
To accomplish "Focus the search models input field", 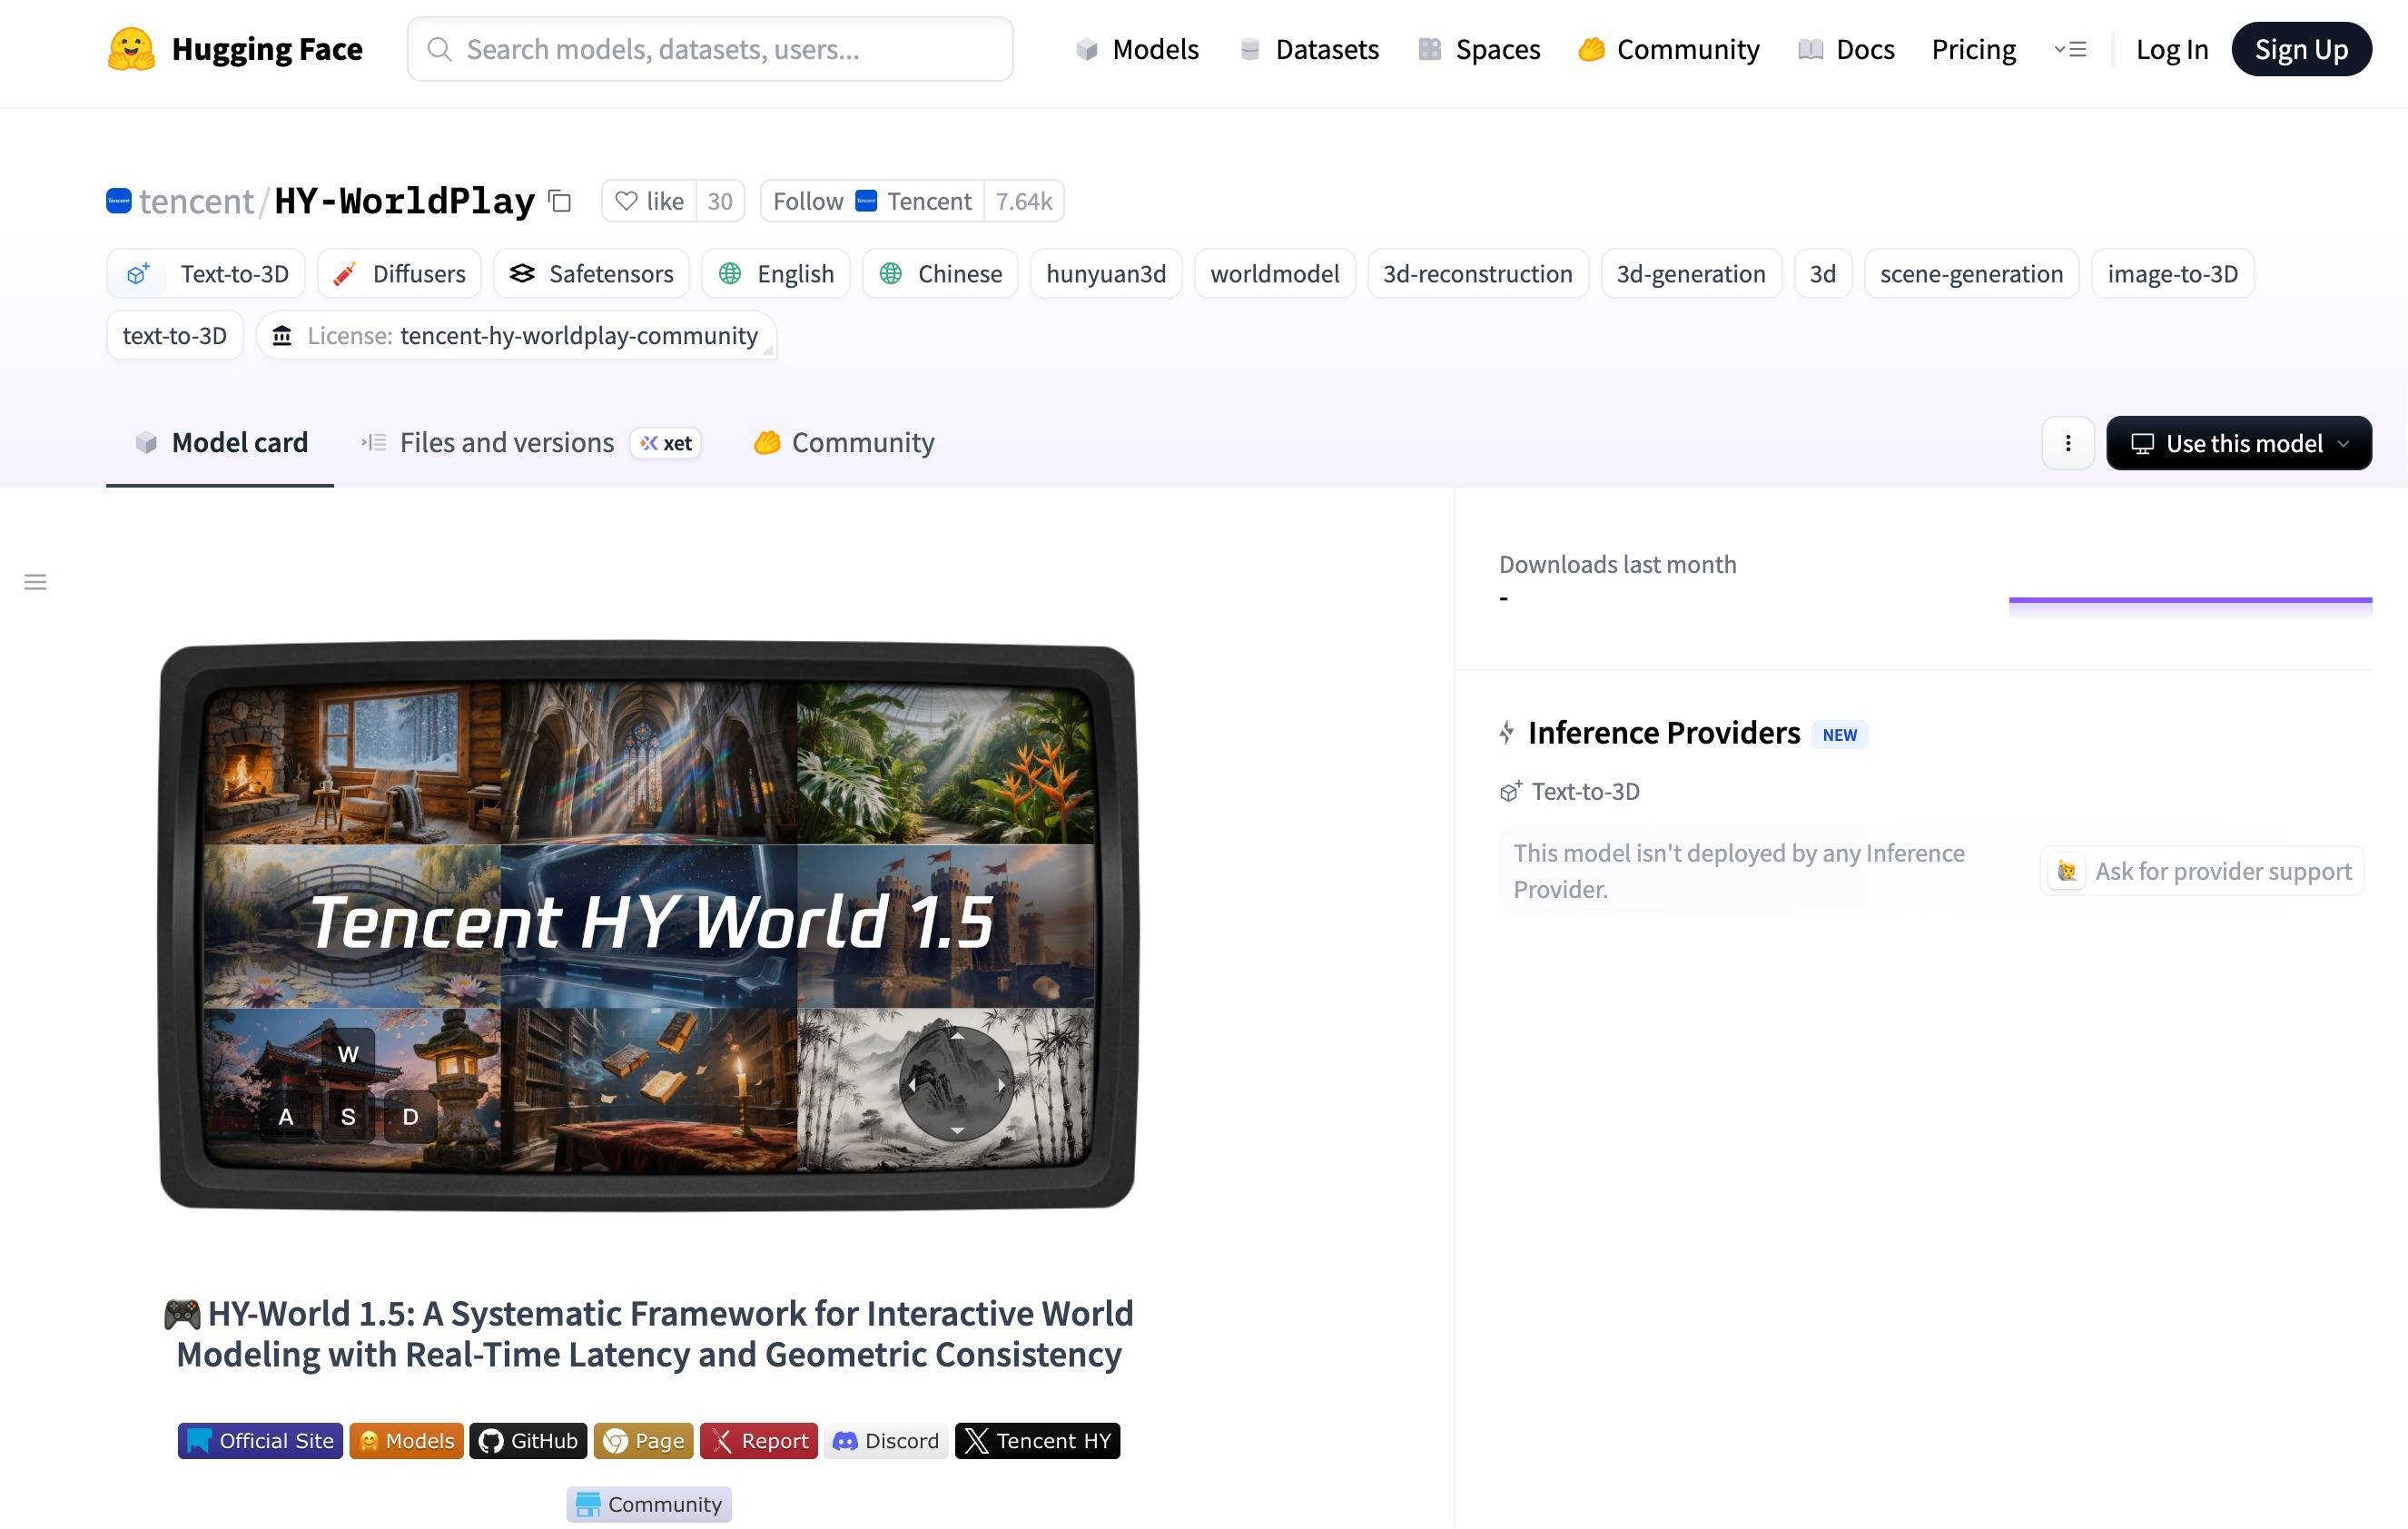I will click(710, 49).
